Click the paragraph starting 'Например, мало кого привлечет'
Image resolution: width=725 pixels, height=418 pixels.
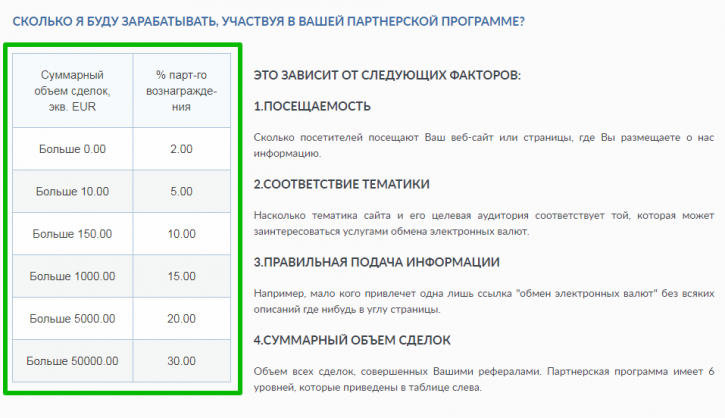[484, 301]
